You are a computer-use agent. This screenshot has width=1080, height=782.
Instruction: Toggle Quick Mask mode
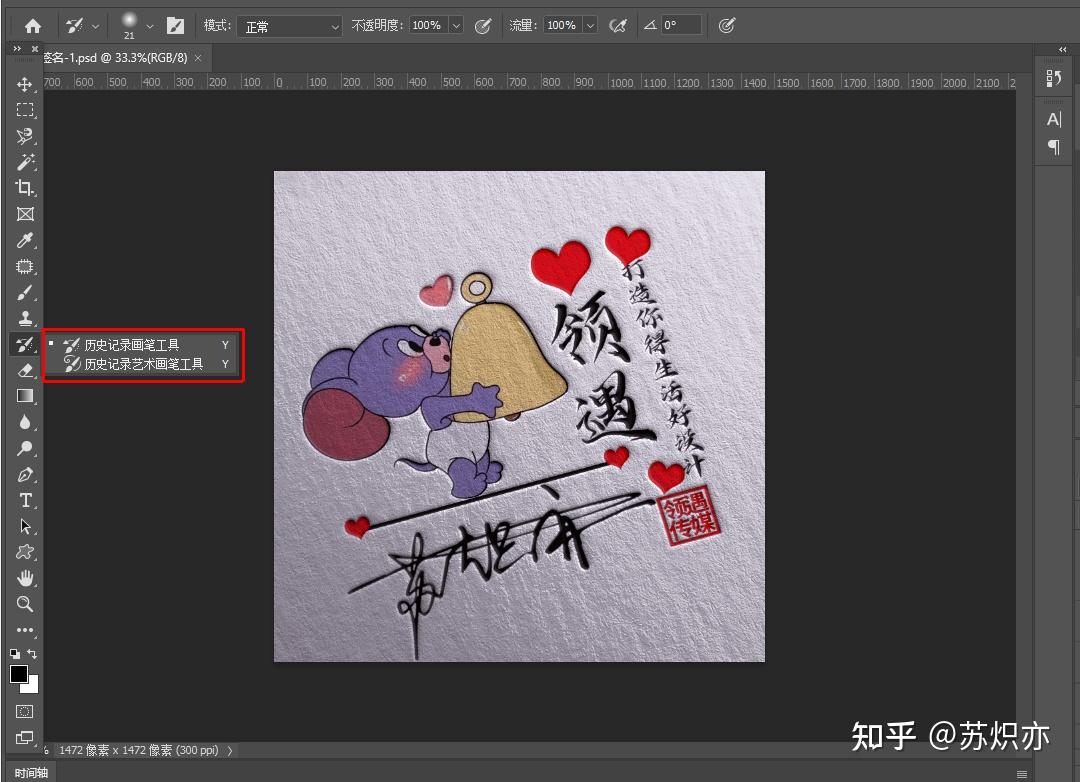point(25,712)
